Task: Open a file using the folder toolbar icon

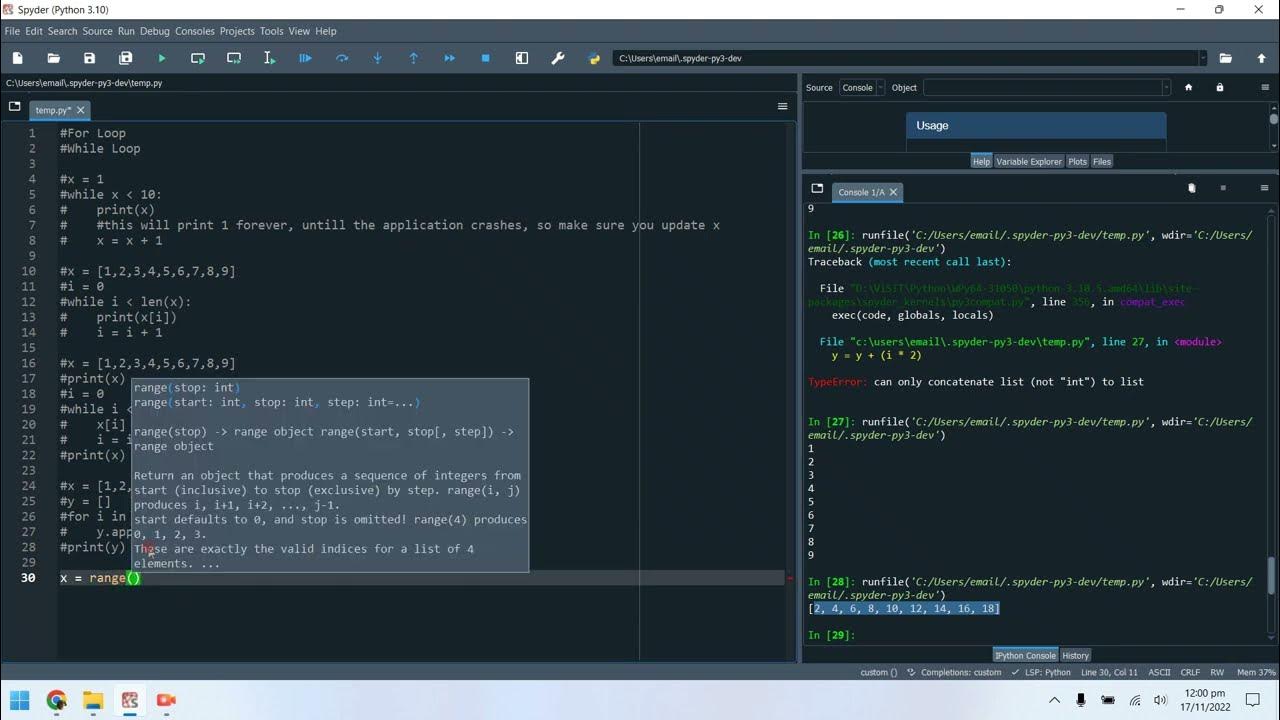Action: click(53, 58)
